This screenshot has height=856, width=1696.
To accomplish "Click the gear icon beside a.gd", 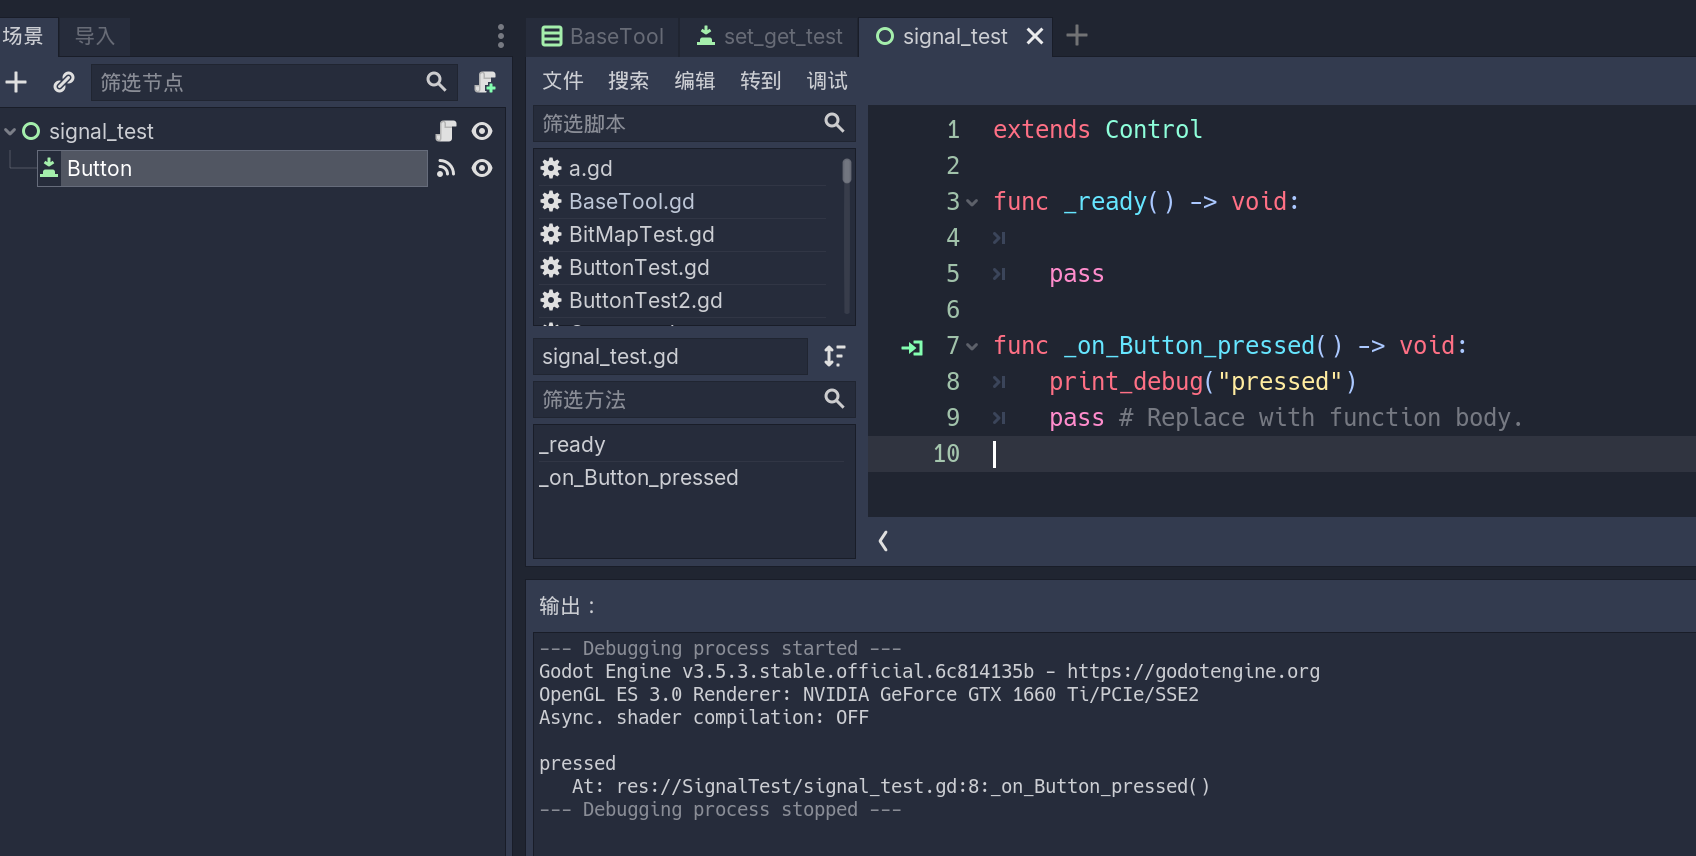I will click(551, 168).
